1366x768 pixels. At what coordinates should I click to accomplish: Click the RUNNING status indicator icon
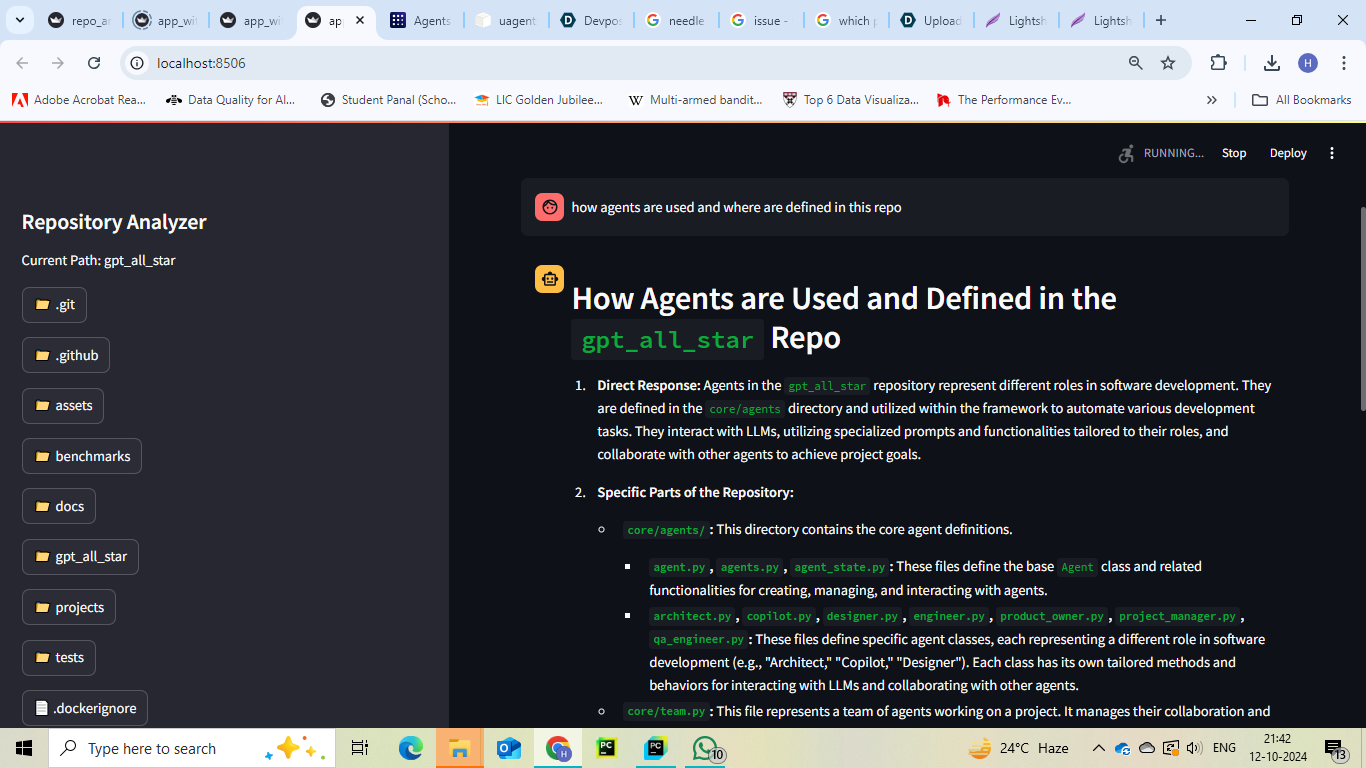tap(1127, 153)
